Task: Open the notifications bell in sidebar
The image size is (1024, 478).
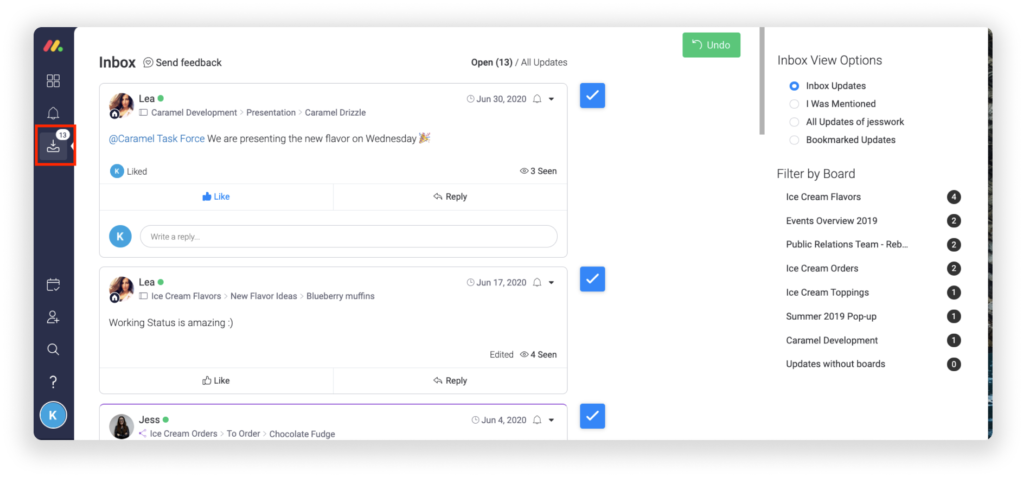Action: pos(54,114)
